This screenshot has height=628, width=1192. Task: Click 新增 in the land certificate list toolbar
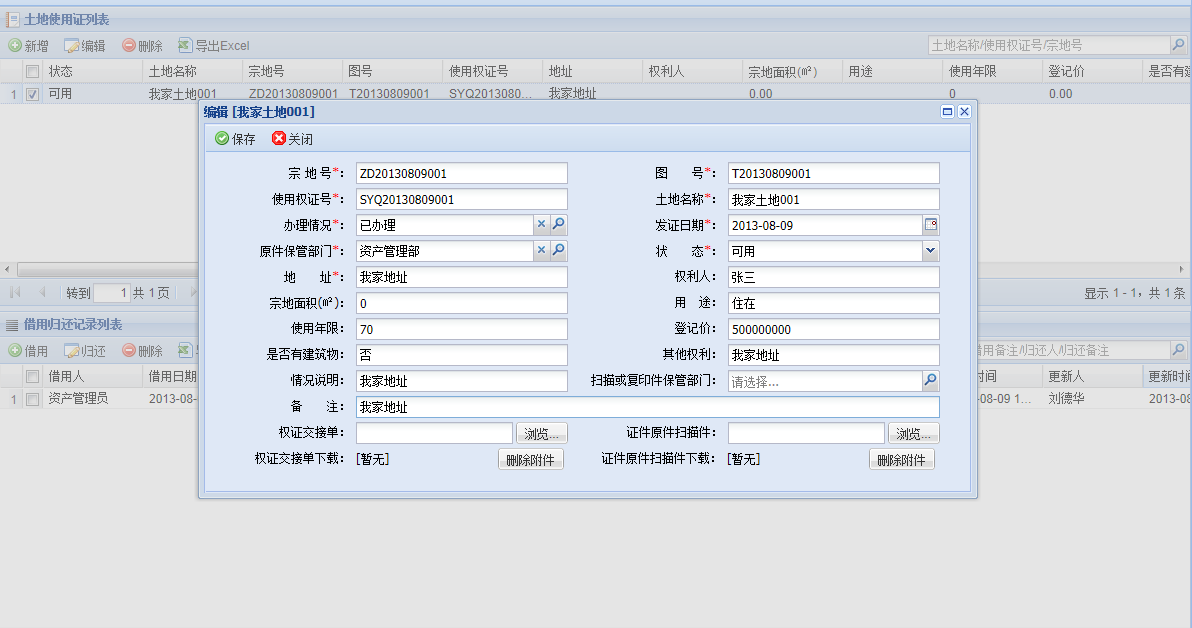tap(28, 46)
